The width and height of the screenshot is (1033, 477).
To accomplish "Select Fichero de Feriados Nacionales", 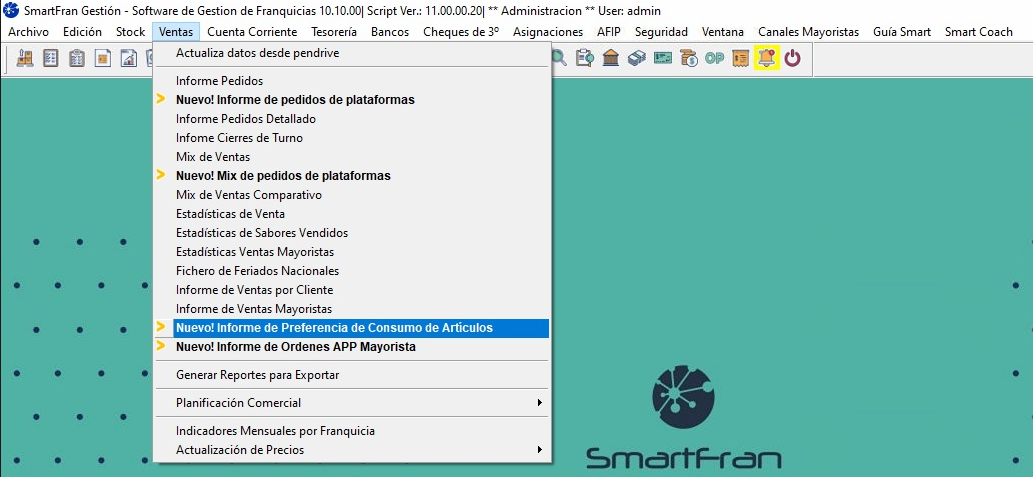I will (x=352, y=271).
